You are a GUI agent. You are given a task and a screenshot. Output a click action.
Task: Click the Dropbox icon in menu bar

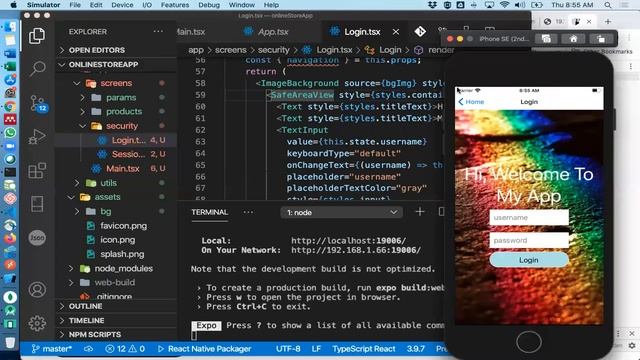point(433,5)
